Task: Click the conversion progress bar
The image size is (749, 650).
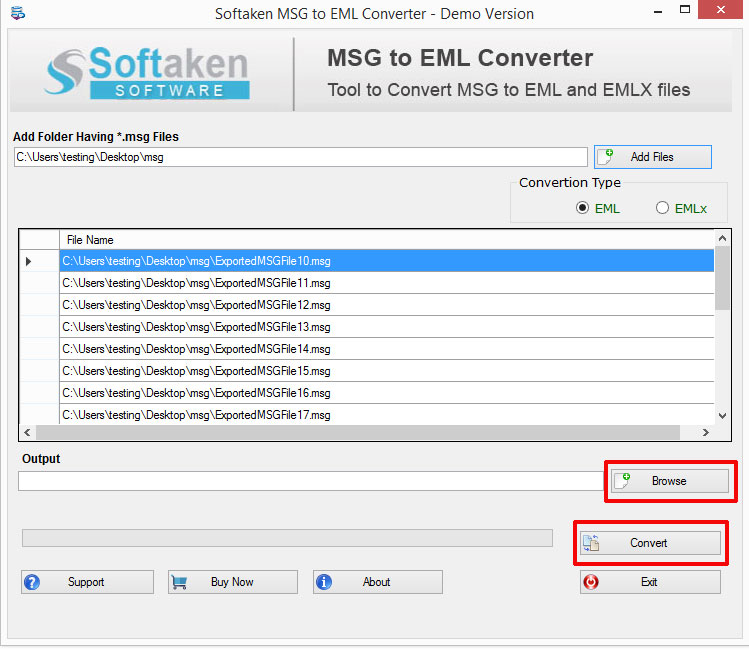Action: click(x=287, y=538)
